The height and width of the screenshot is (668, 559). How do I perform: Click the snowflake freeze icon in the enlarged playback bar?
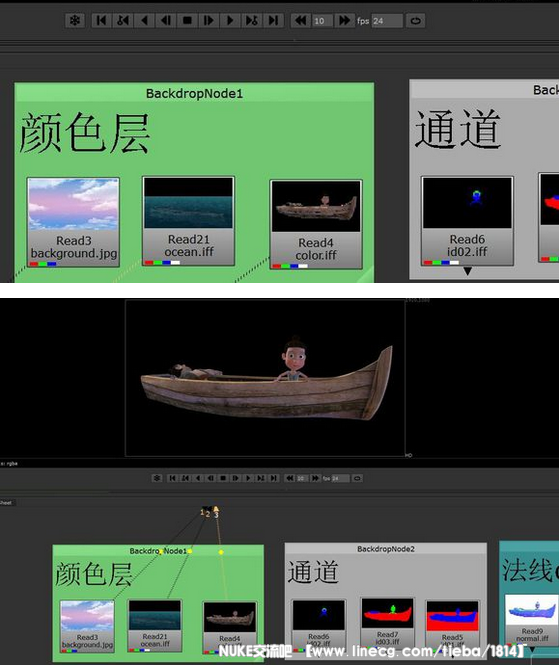coord(75,20)
